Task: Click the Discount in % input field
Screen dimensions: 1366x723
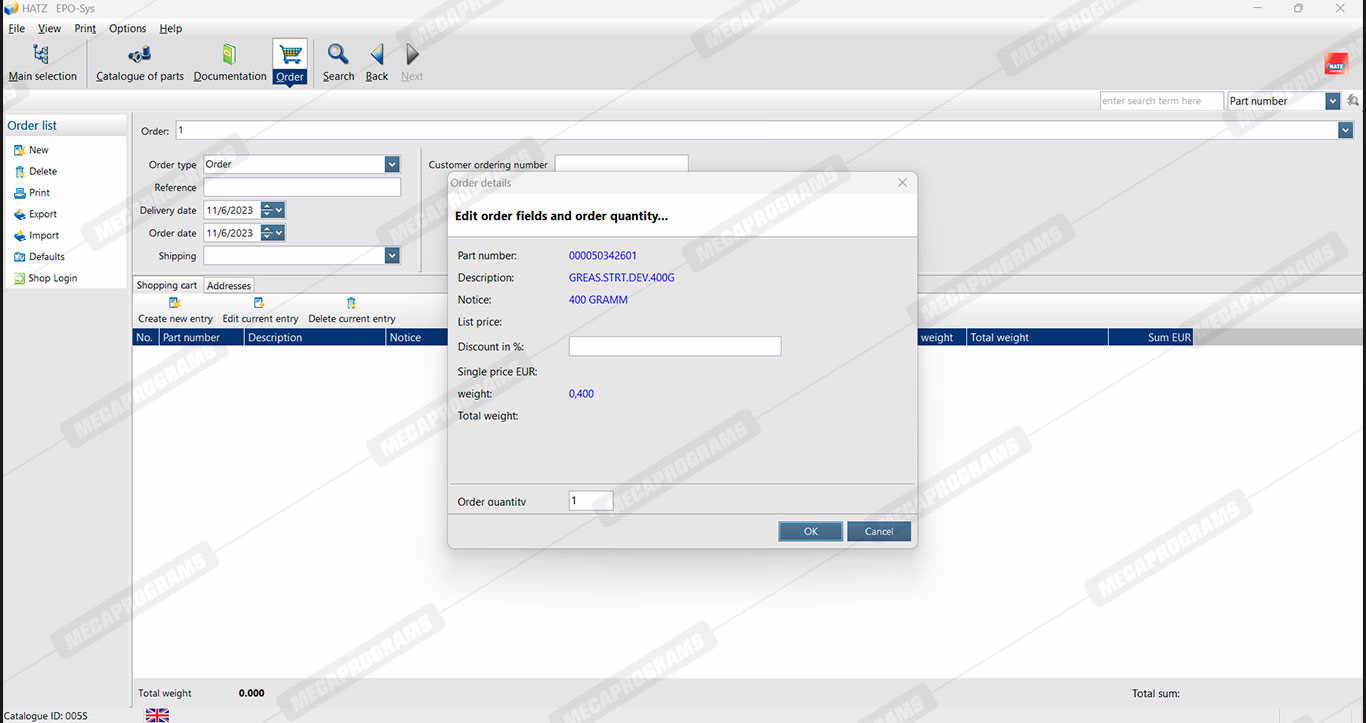Action: coord(674,347)
